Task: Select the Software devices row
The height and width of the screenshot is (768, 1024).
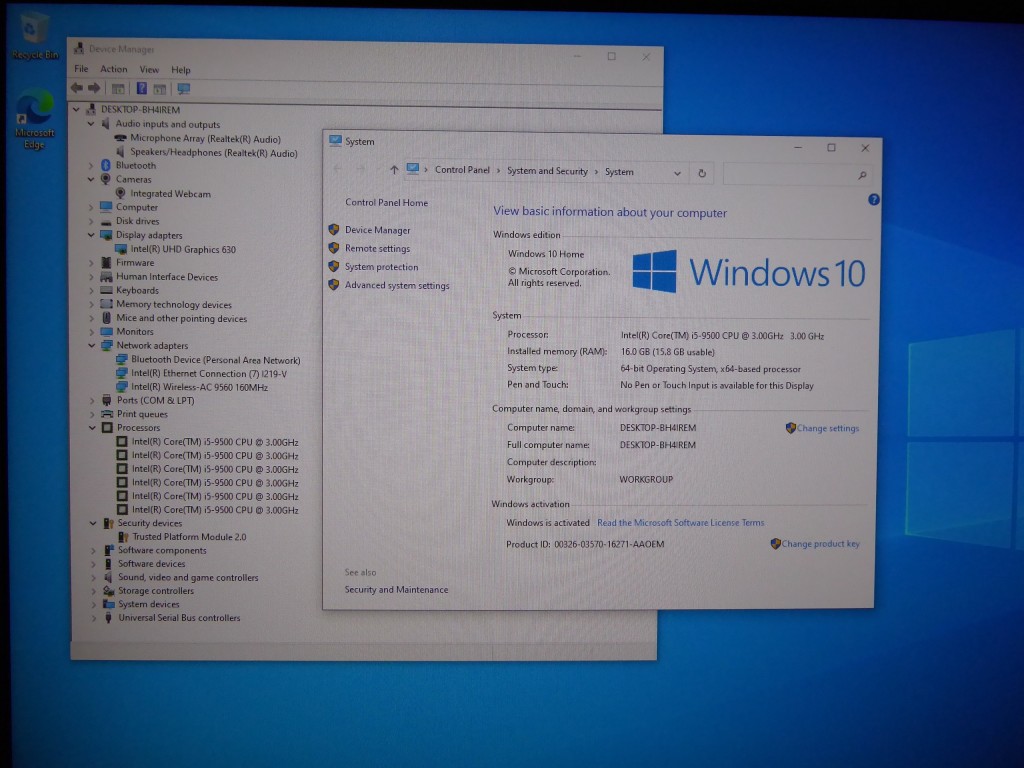Action: point(152,564)
